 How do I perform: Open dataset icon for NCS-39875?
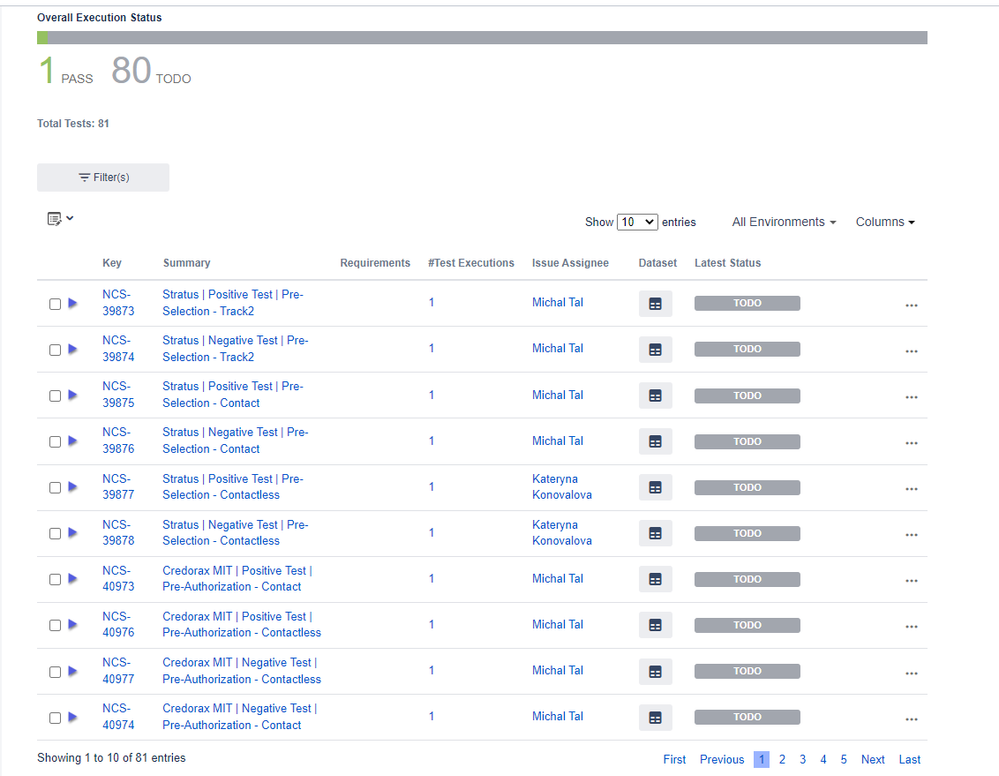655,396
